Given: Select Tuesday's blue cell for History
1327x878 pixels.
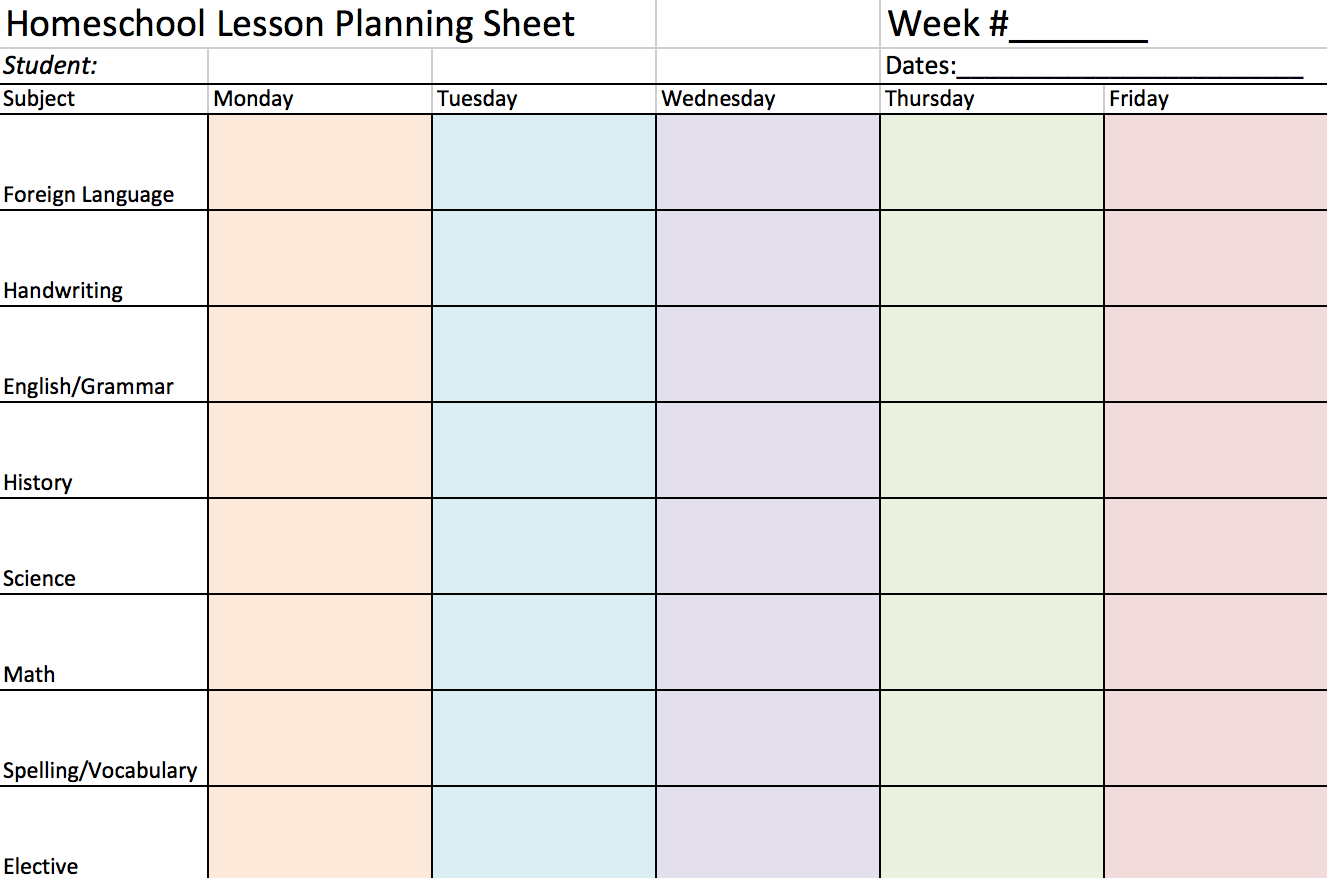Looking at the screenshot, I should (544, 450).
